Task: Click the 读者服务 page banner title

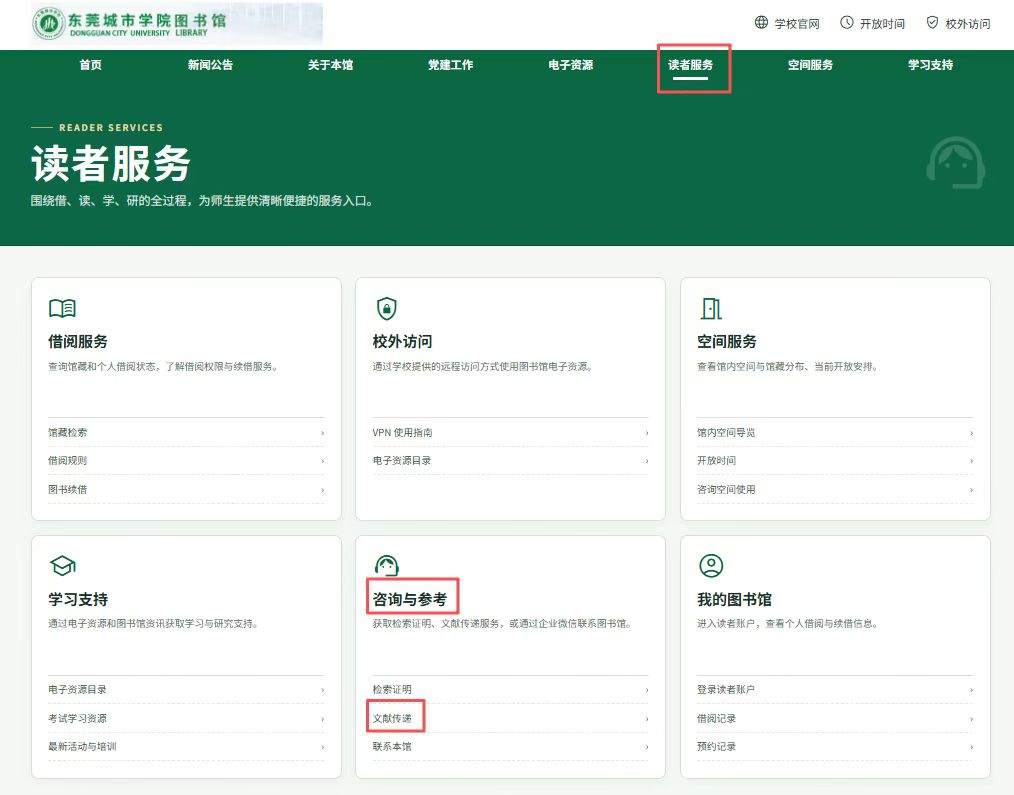Action: (111, 164)
